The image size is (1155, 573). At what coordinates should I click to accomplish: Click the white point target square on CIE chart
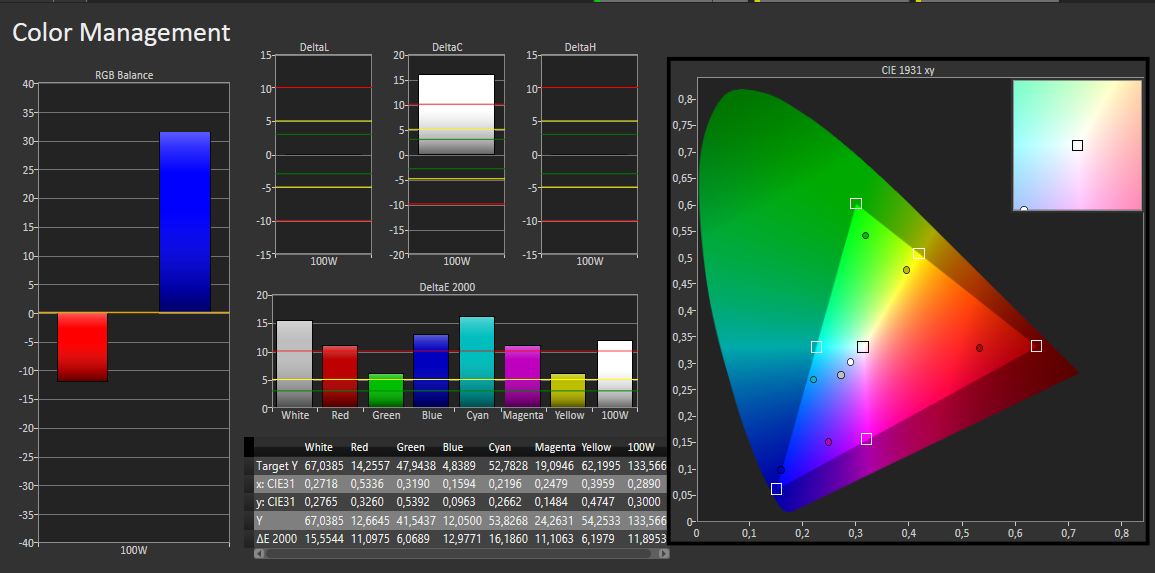pos(863,347)
